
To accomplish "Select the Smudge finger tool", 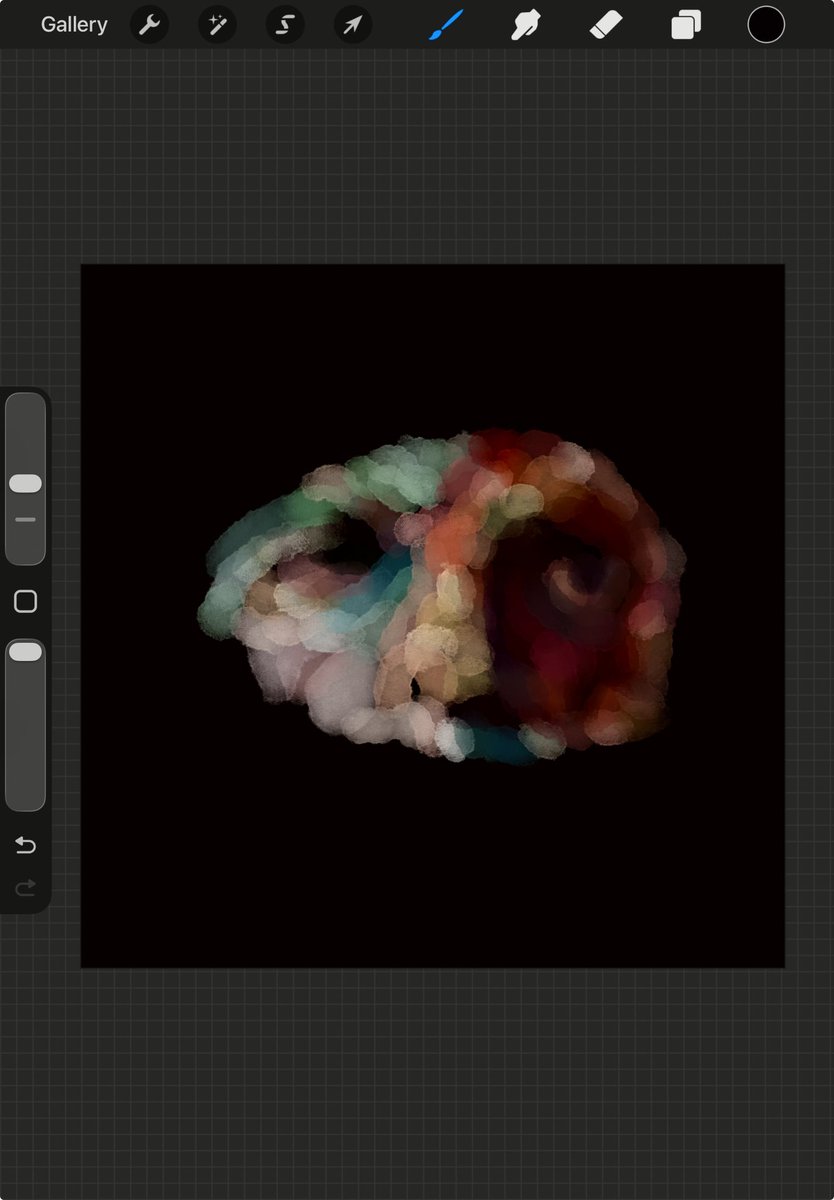I will (526, 25).
